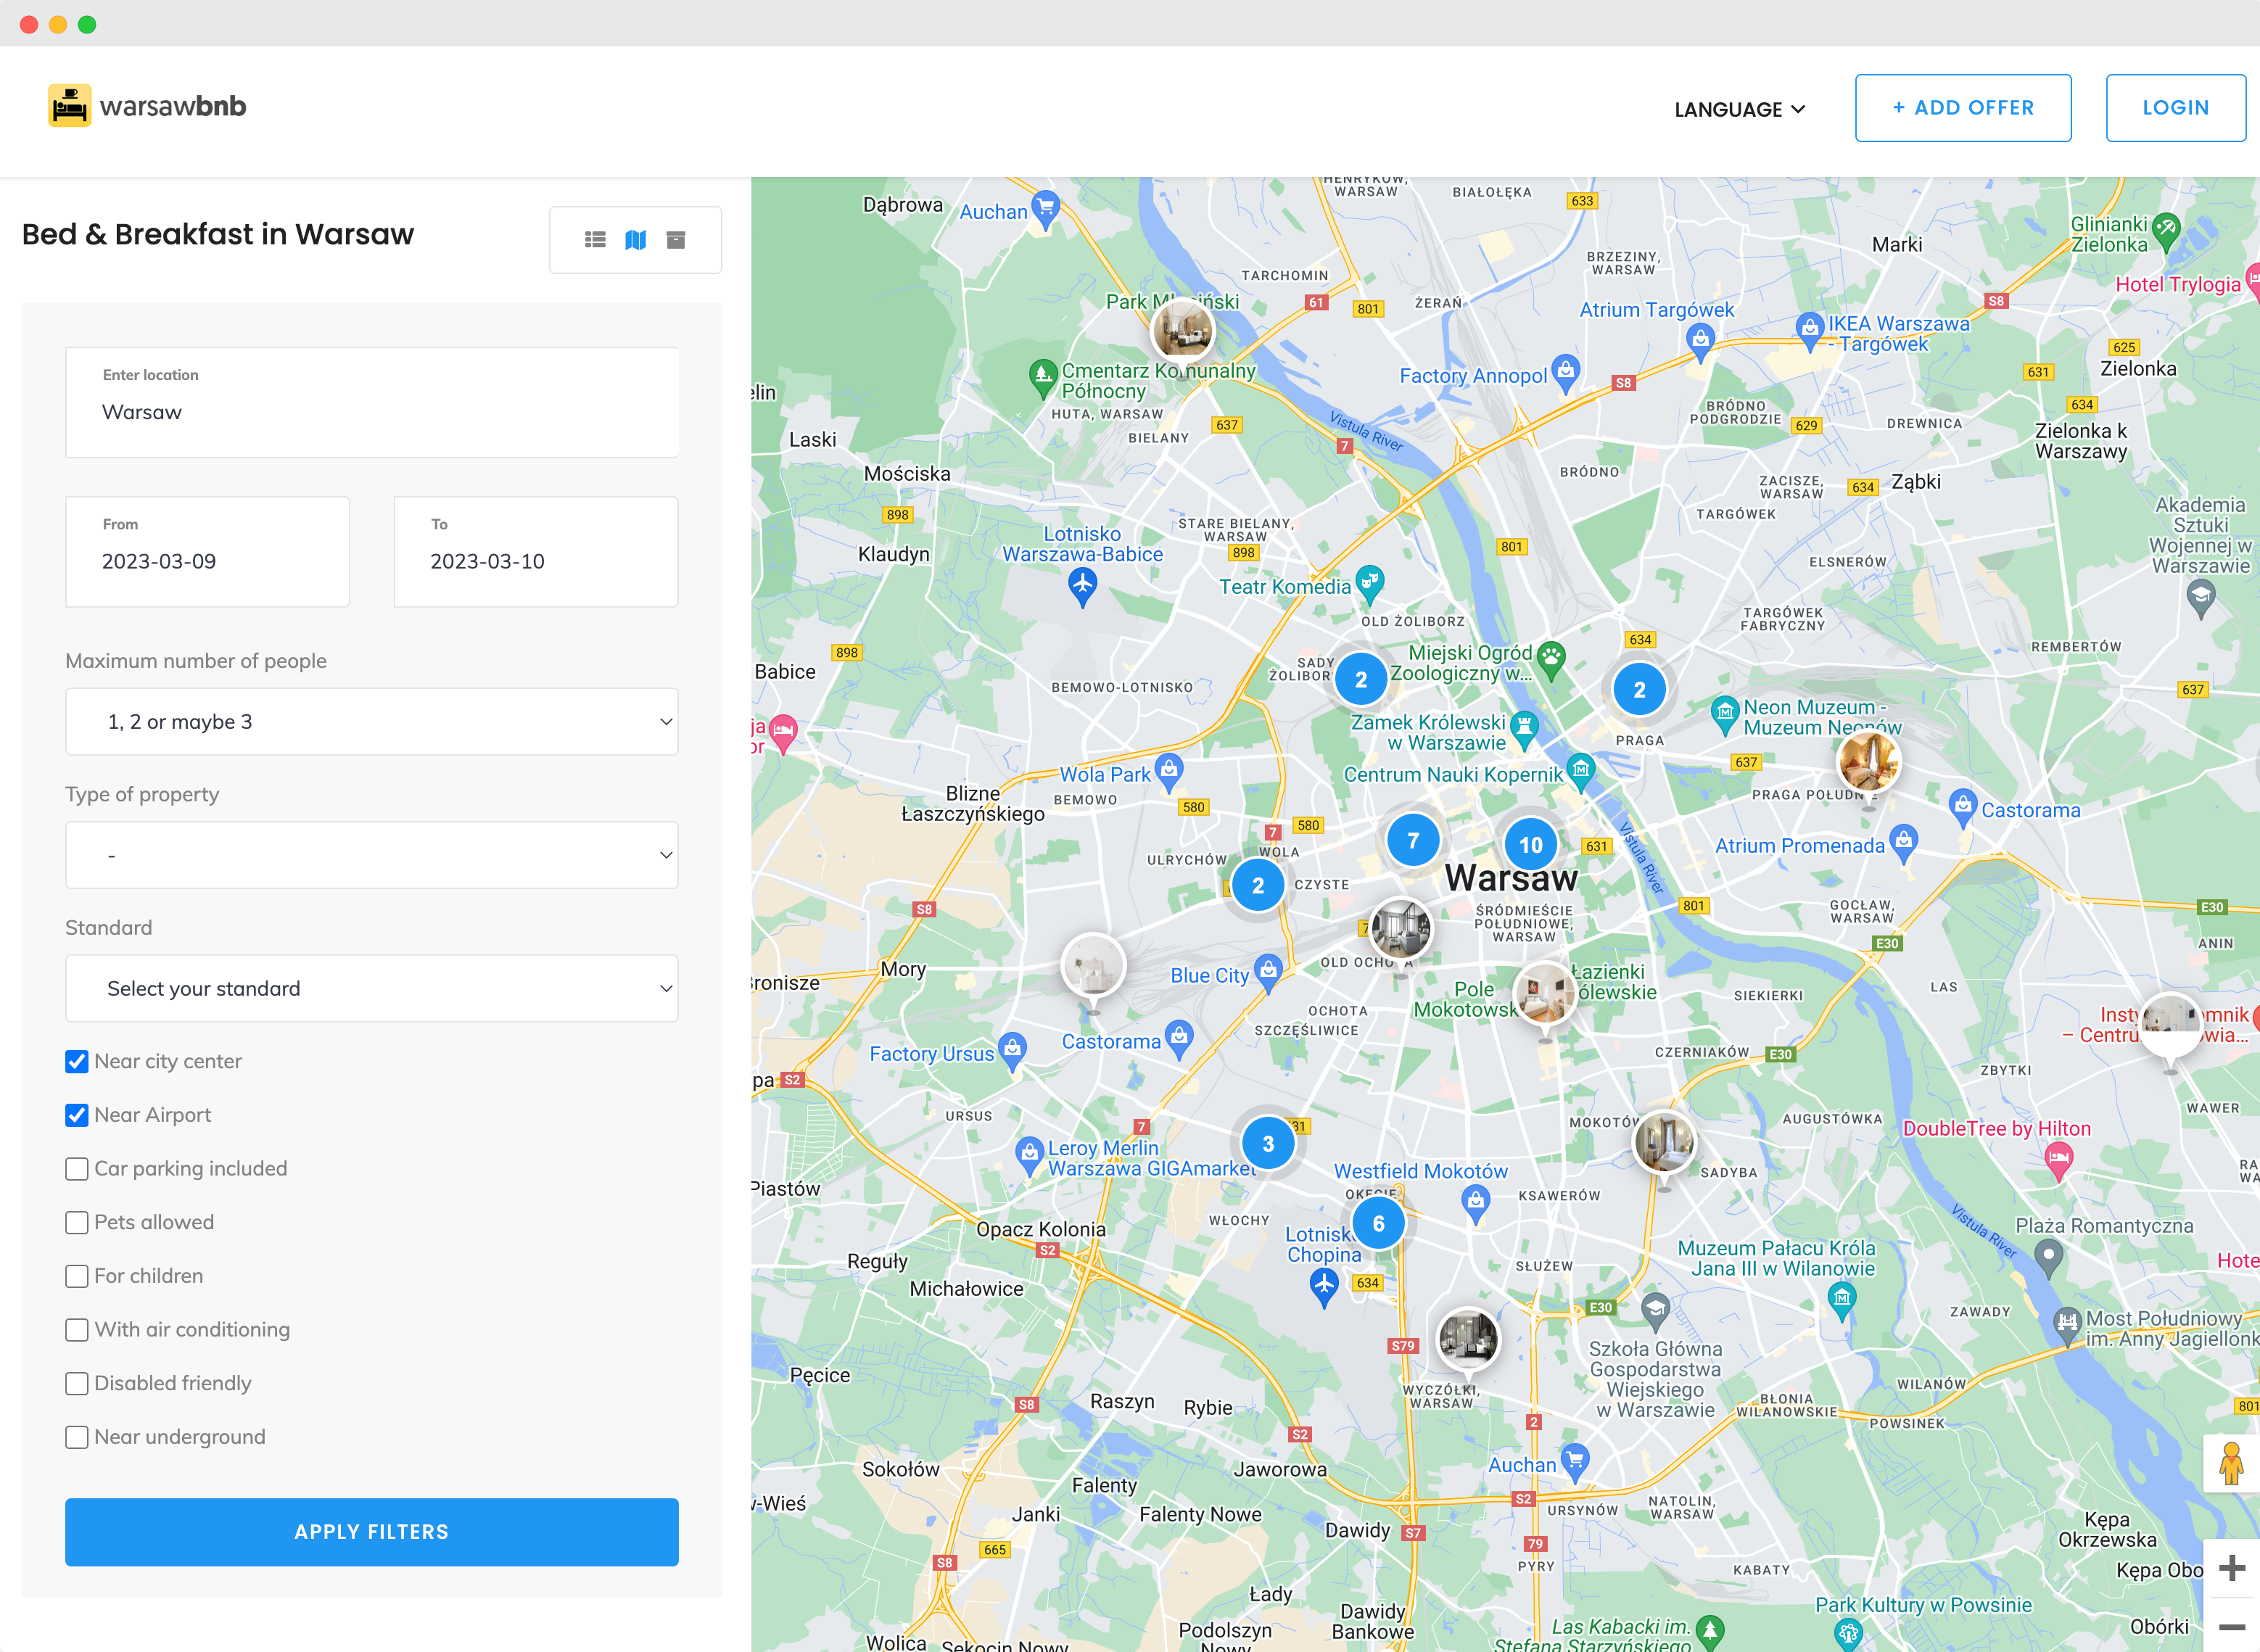Click the Enter location field

pyautogui.click(x=371, y=403)
